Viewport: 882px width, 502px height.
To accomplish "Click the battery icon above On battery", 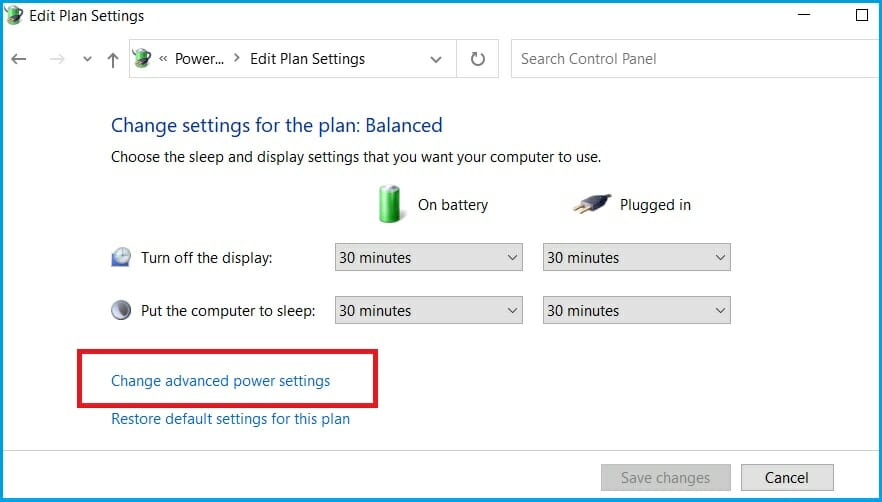I will point(389,204).
